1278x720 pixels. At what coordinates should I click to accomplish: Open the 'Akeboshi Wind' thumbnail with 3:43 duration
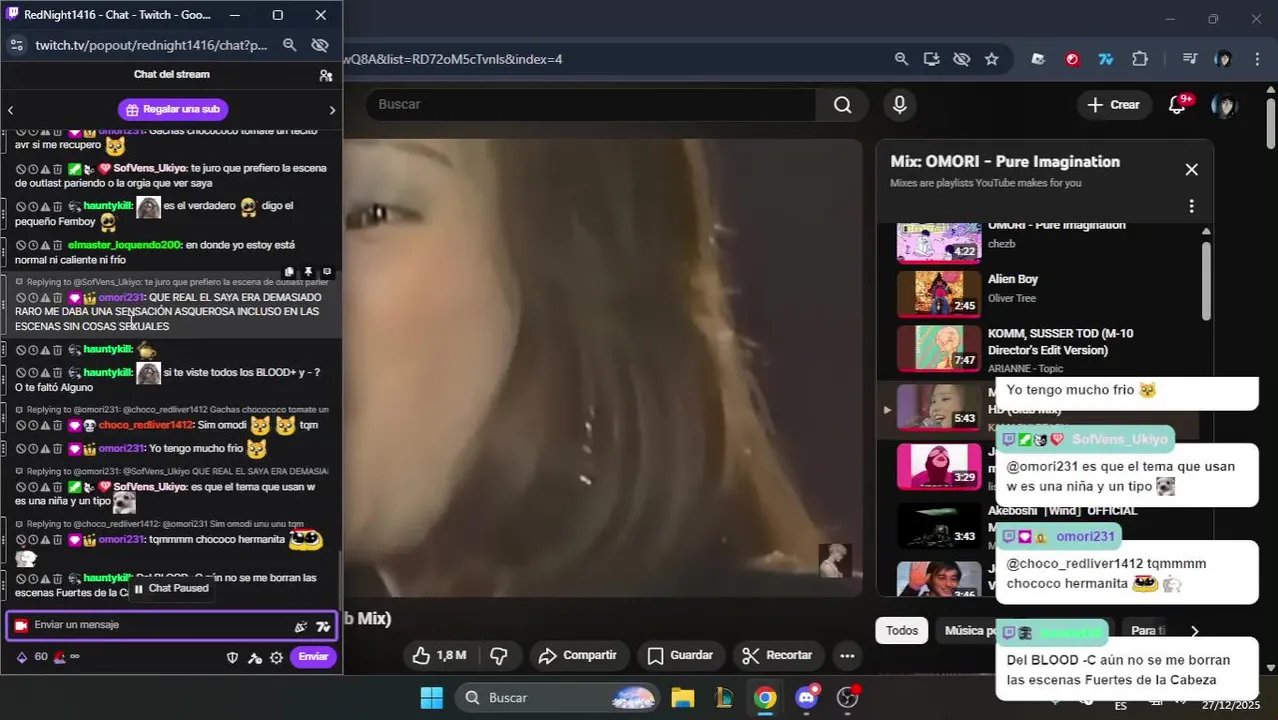pos(939,525)
